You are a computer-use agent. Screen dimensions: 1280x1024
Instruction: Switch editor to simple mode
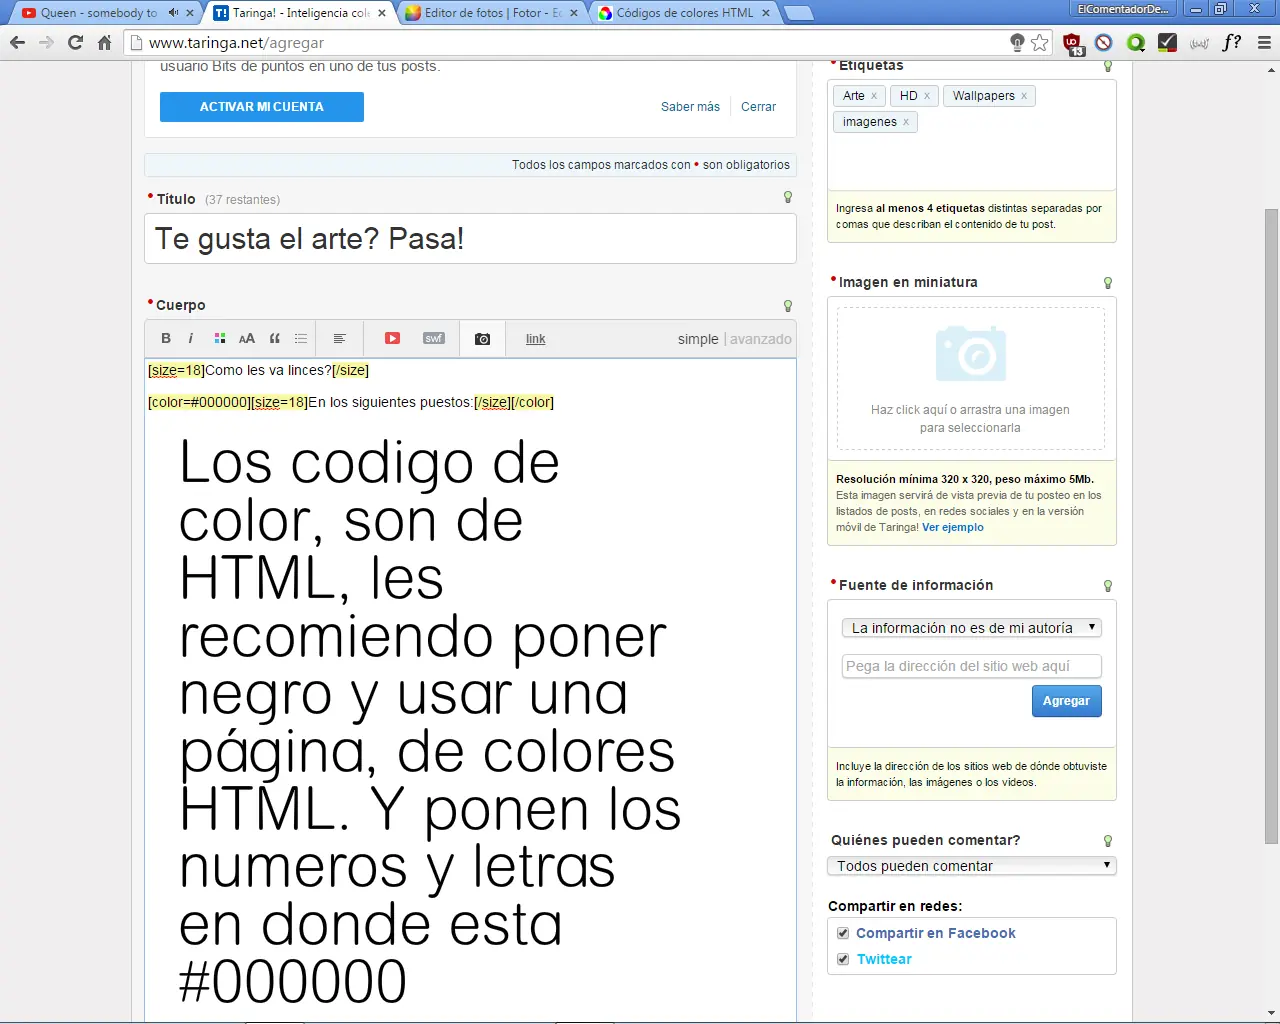[x=698, y=339]
